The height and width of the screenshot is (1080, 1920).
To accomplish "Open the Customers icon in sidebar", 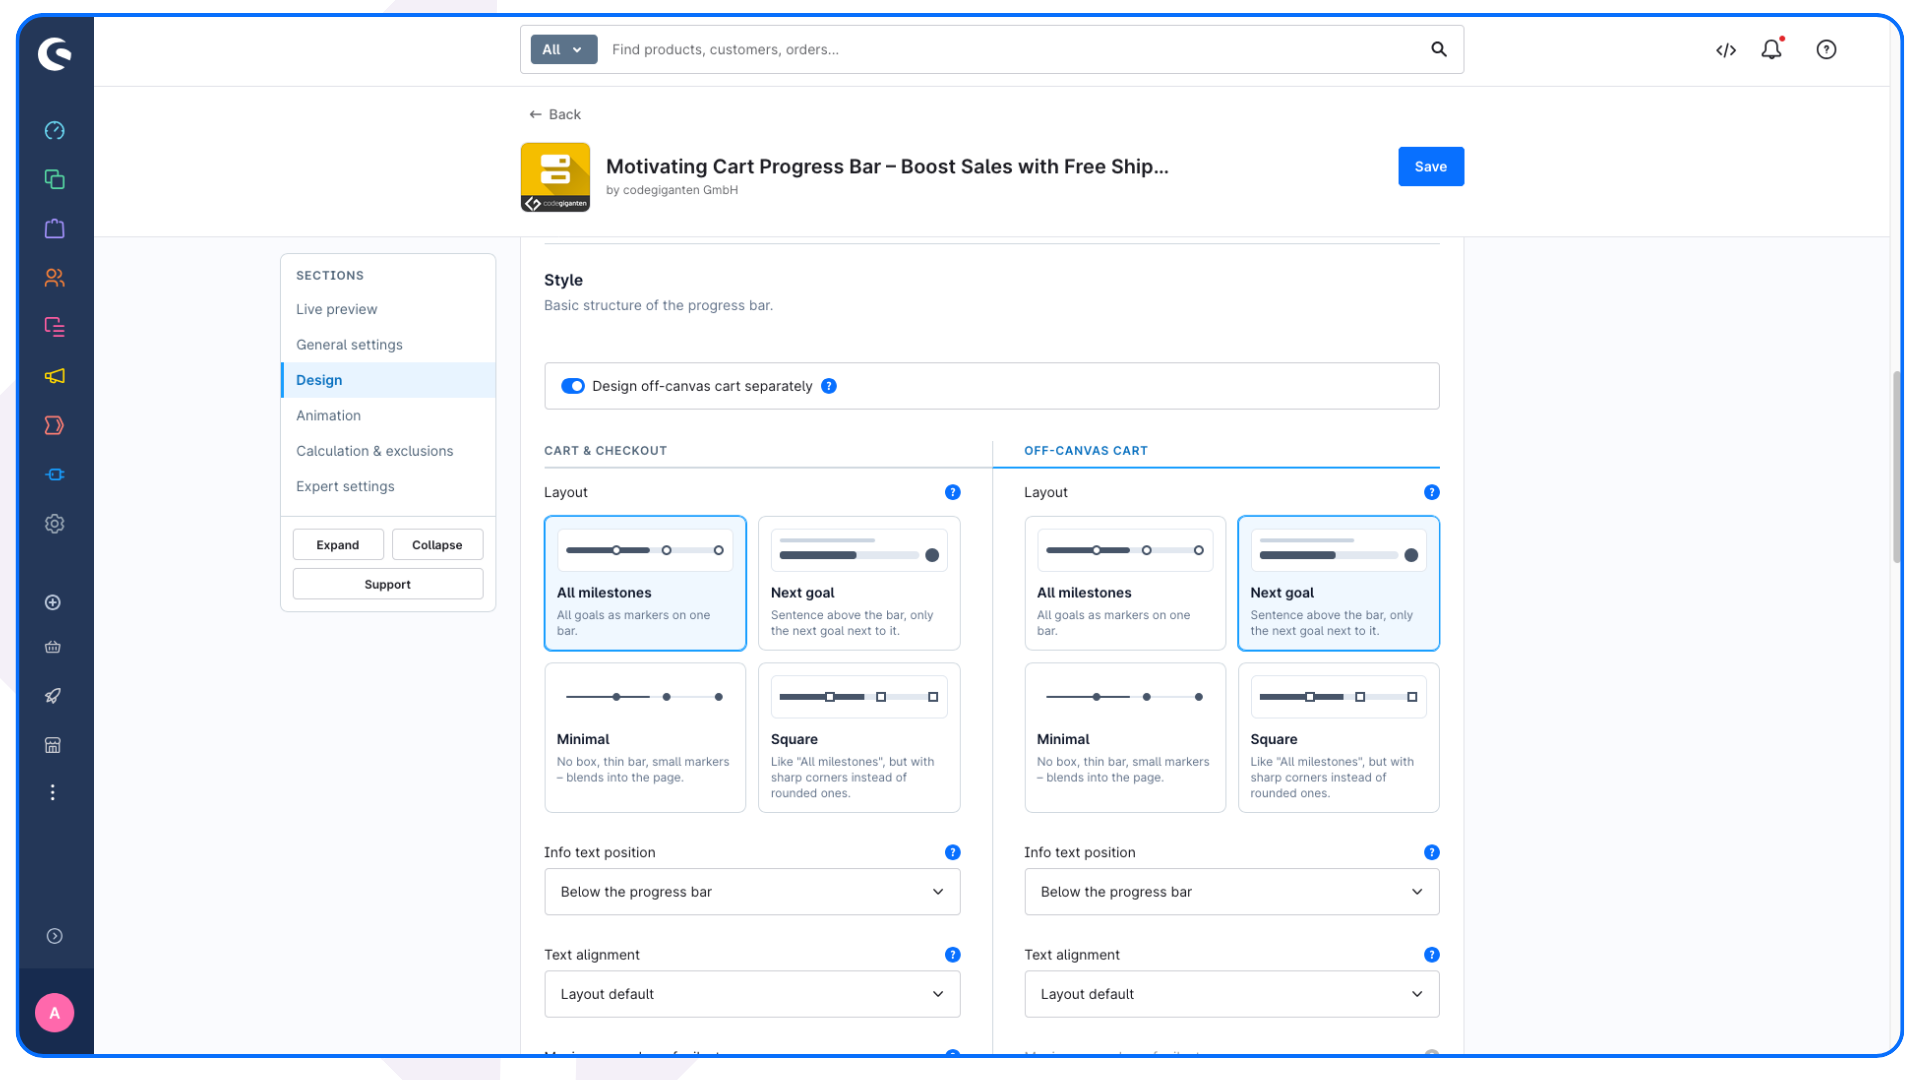I will tap(55, 278).
